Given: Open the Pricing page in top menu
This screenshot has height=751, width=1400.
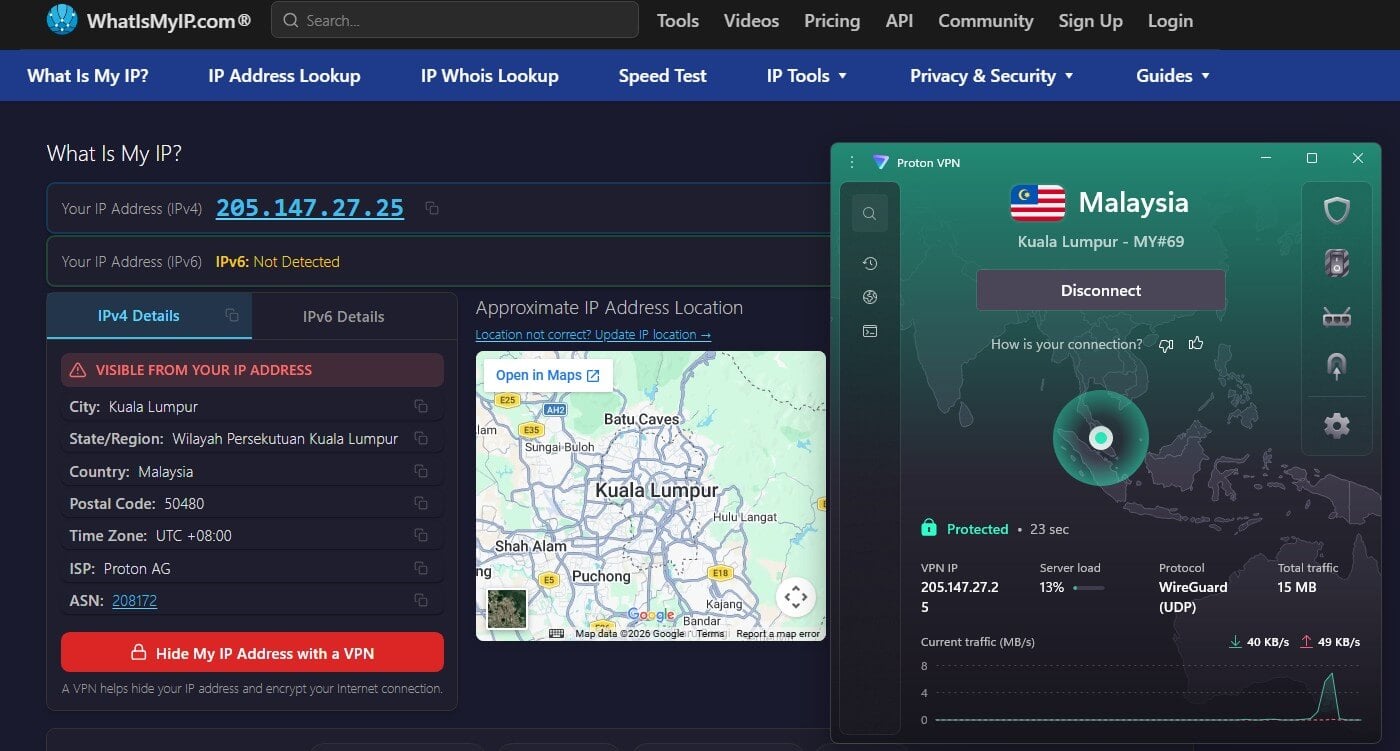Looking at the screenshot, I should [832, 21].
